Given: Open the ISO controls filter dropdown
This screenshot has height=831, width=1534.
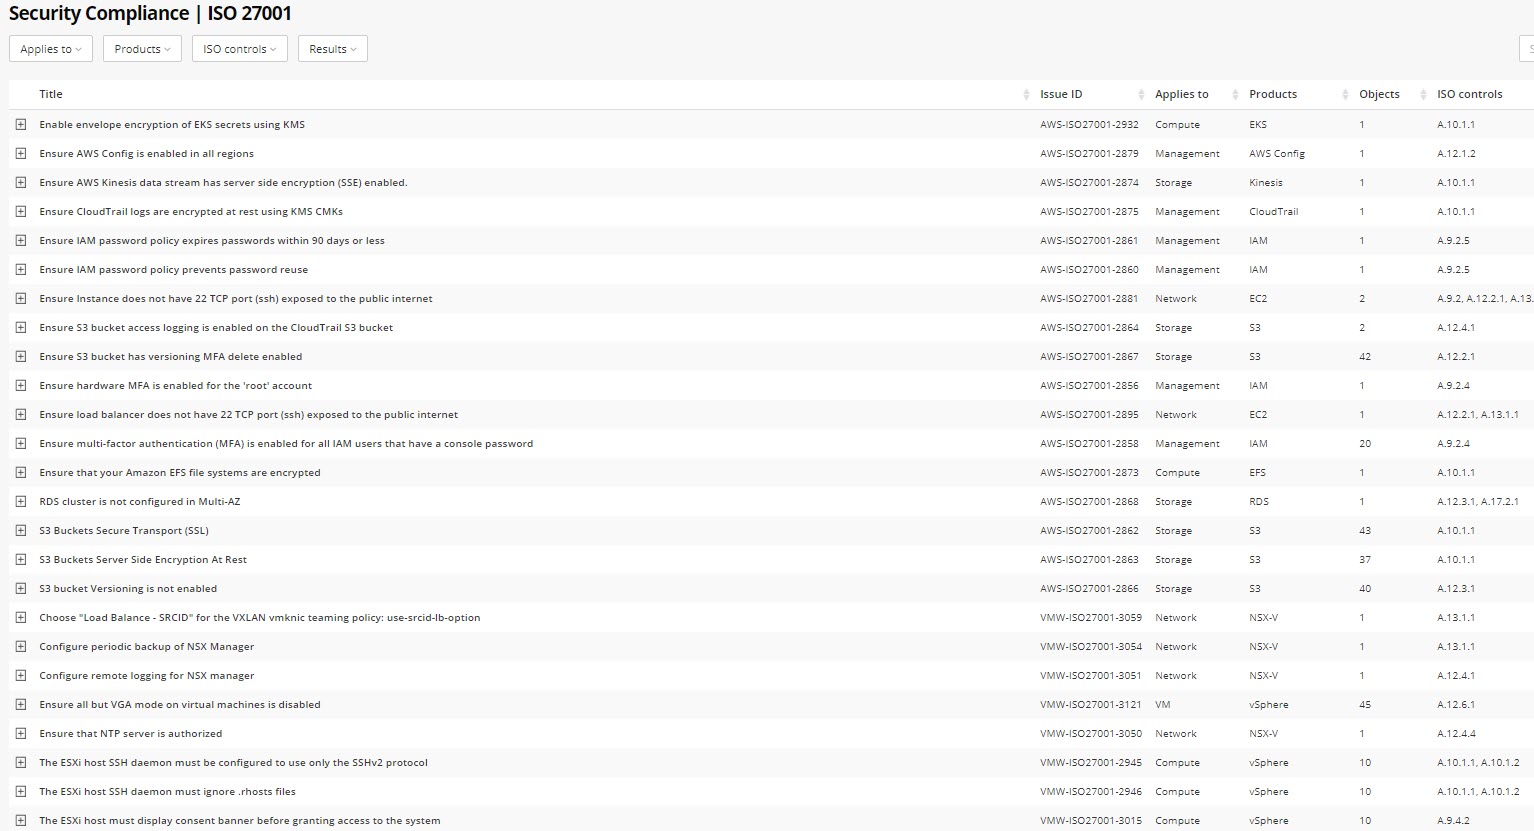Looking at the screenshot, I should coord(240,49).
